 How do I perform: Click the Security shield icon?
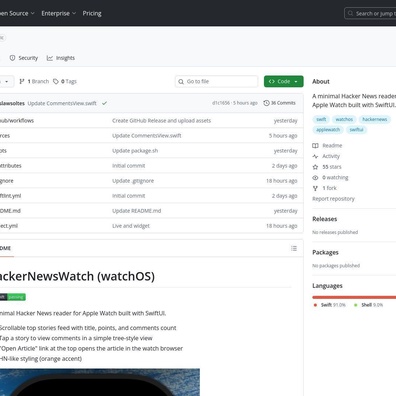click(x=12, y=58)
